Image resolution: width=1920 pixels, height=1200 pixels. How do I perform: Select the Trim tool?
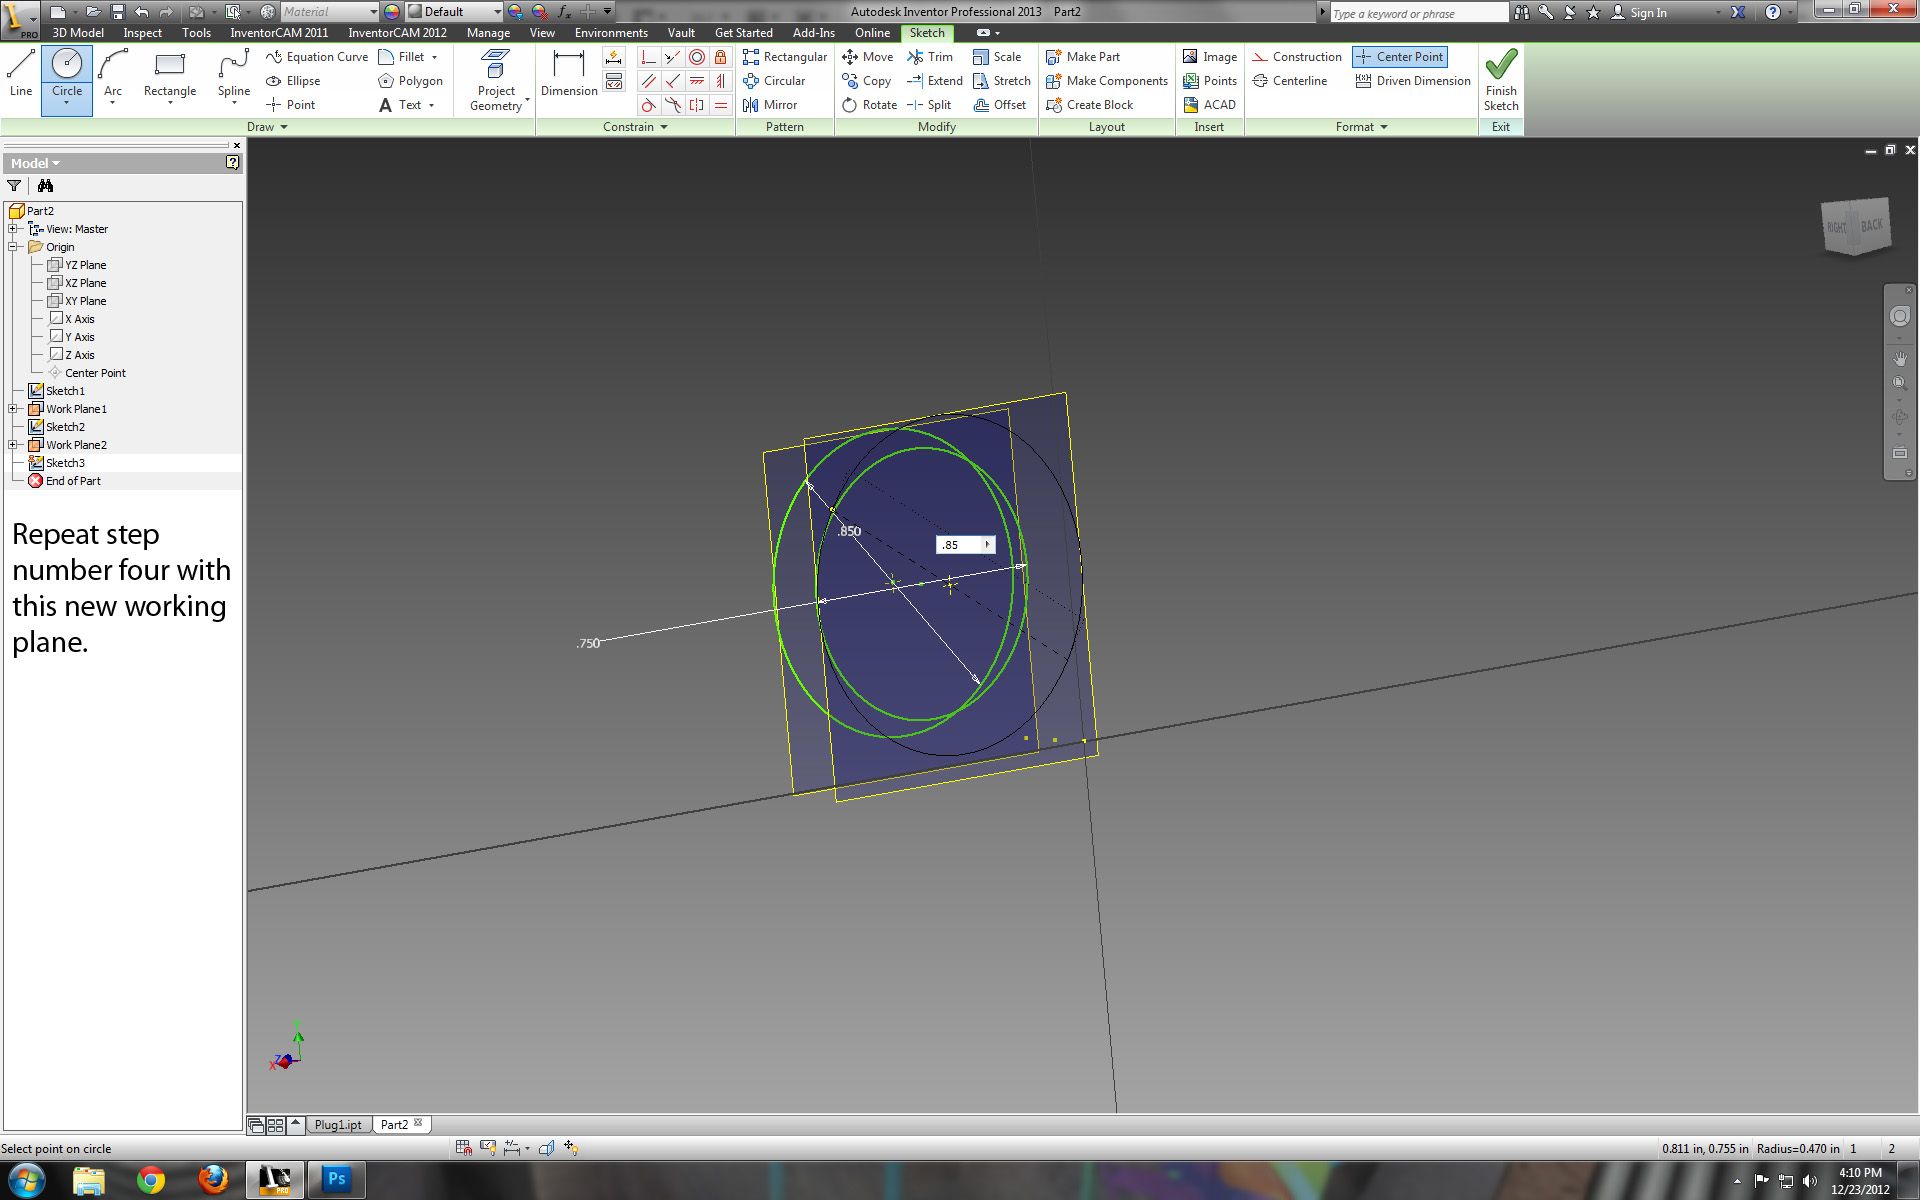(x=930, y=57)
